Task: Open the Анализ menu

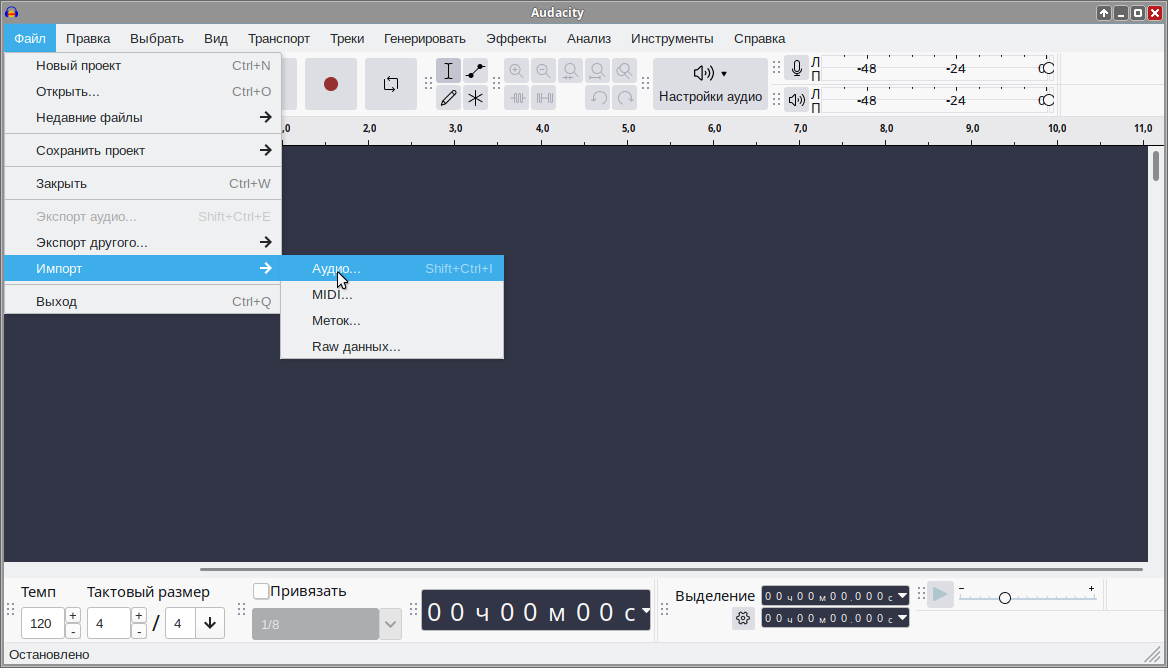Action: (x=588, y=39)
